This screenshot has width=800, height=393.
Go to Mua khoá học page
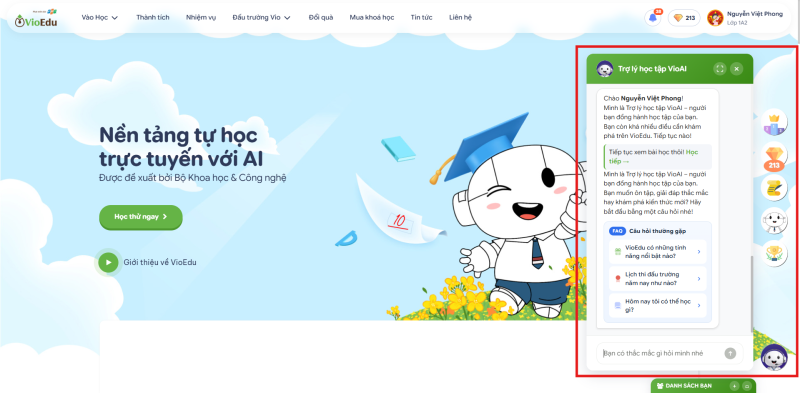pyautogui.click(x=372, y=17)
